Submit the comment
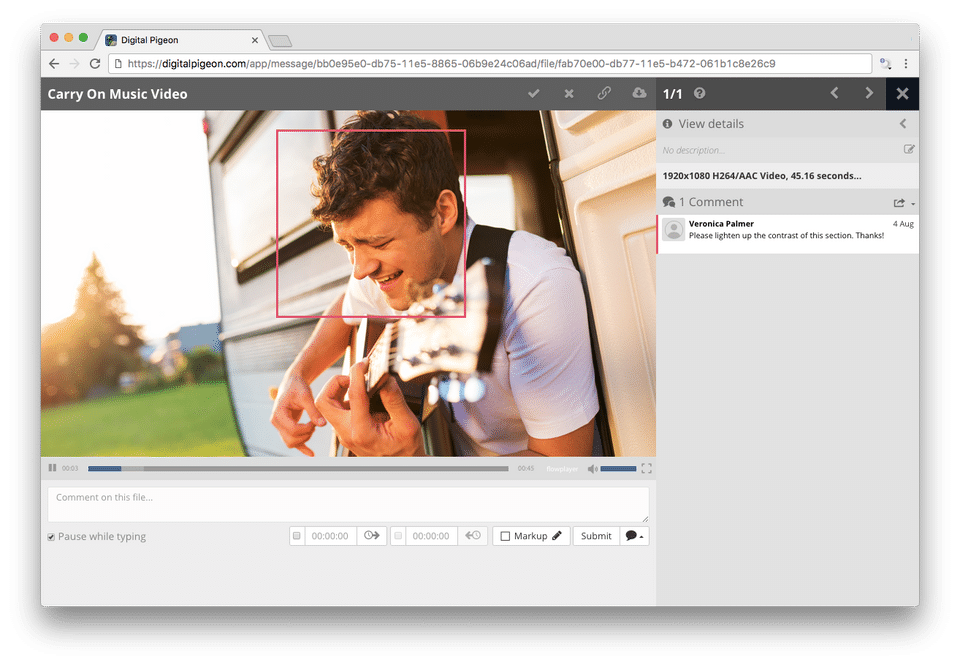 596,536
